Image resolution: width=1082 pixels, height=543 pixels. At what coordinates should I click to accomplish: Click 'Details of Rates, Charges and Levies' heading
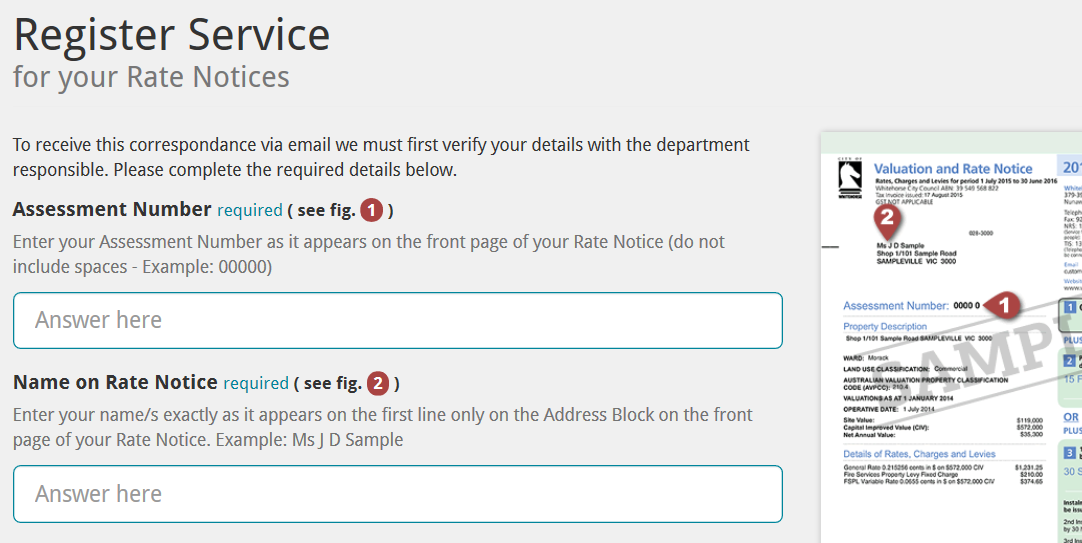click(x=919, y=454)
